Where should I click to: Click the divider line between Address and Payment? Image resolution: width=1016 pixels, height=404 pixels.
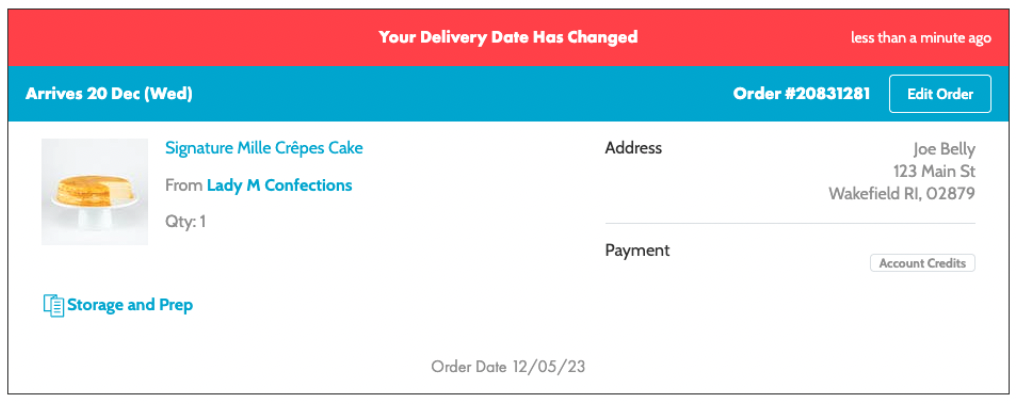[789, 223]
